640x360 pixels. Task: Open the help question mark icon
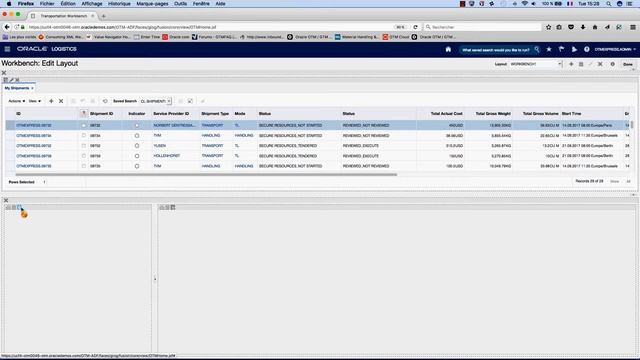(587, 49)
